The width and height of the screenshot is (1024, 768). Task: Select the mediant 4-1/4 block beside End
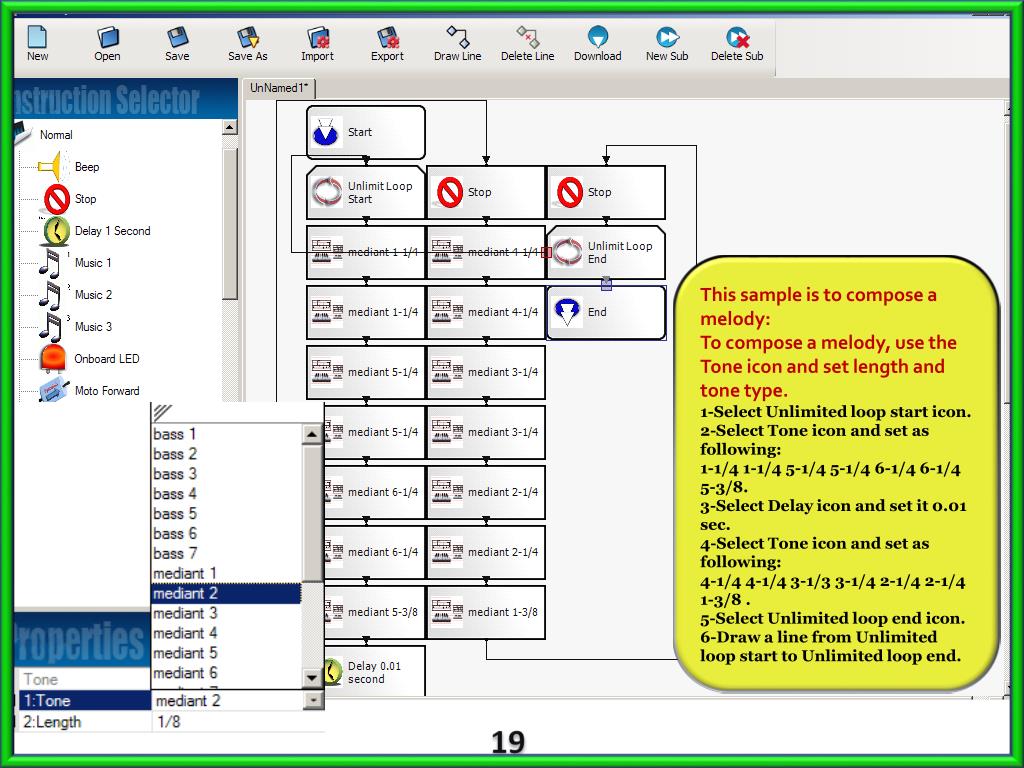coord(486,313)
